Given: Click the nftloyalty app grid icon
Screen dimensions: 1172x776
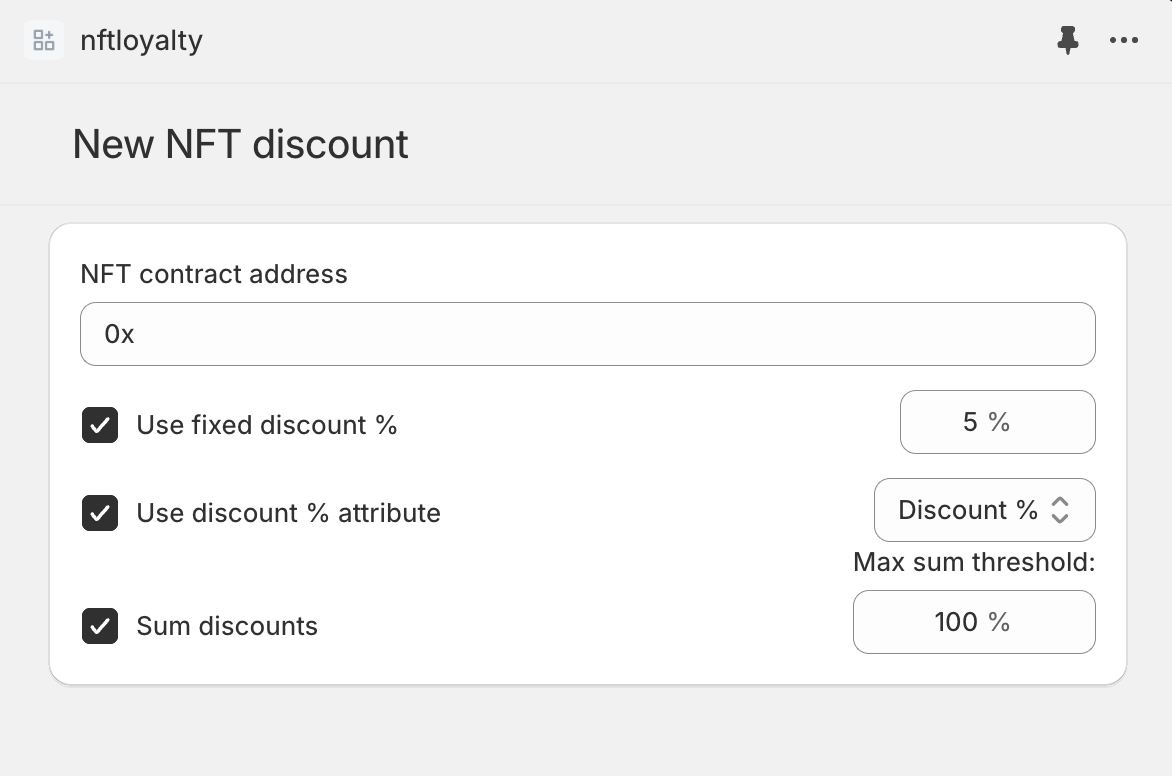Looking at the screenshot, I should coord(43,40).
